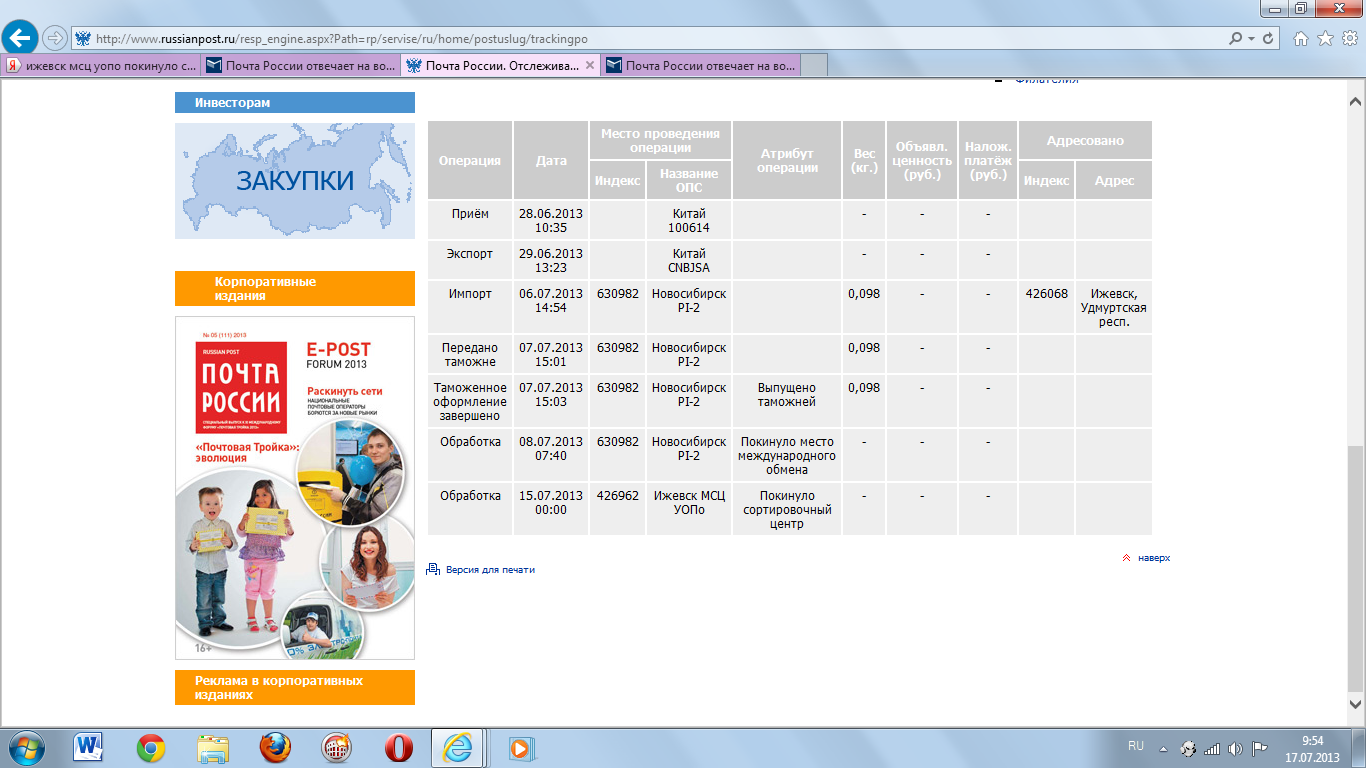
Task: Click the Выпущено таможней attribute cell
Action: [x=787, y=401]
